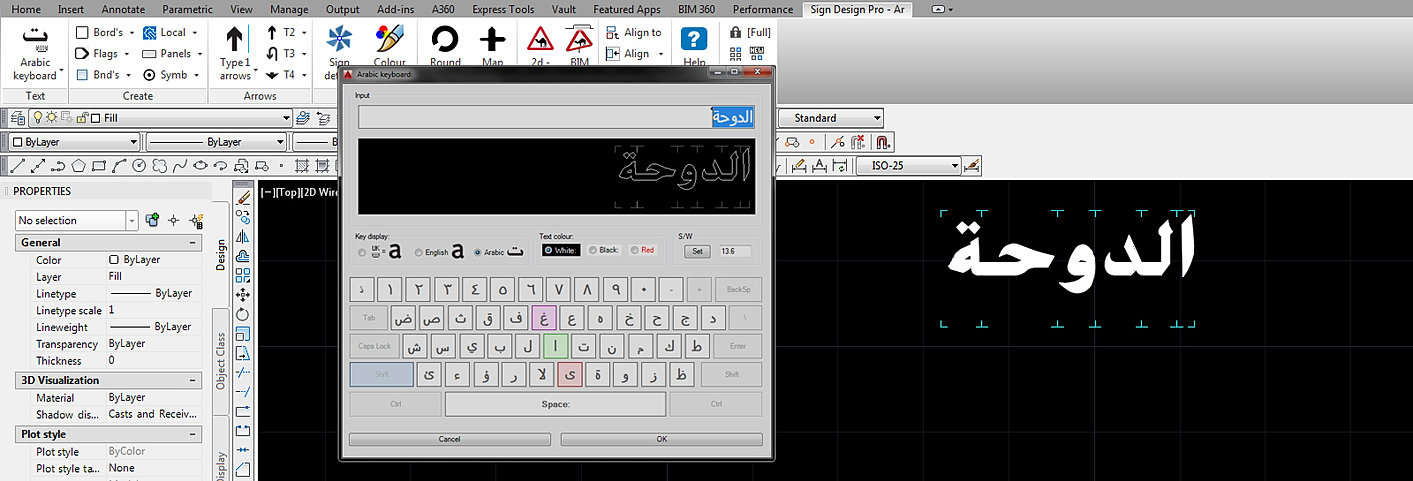Open Layer Properties Manager icon
The image size is (1413, 481).
[16, 118]
